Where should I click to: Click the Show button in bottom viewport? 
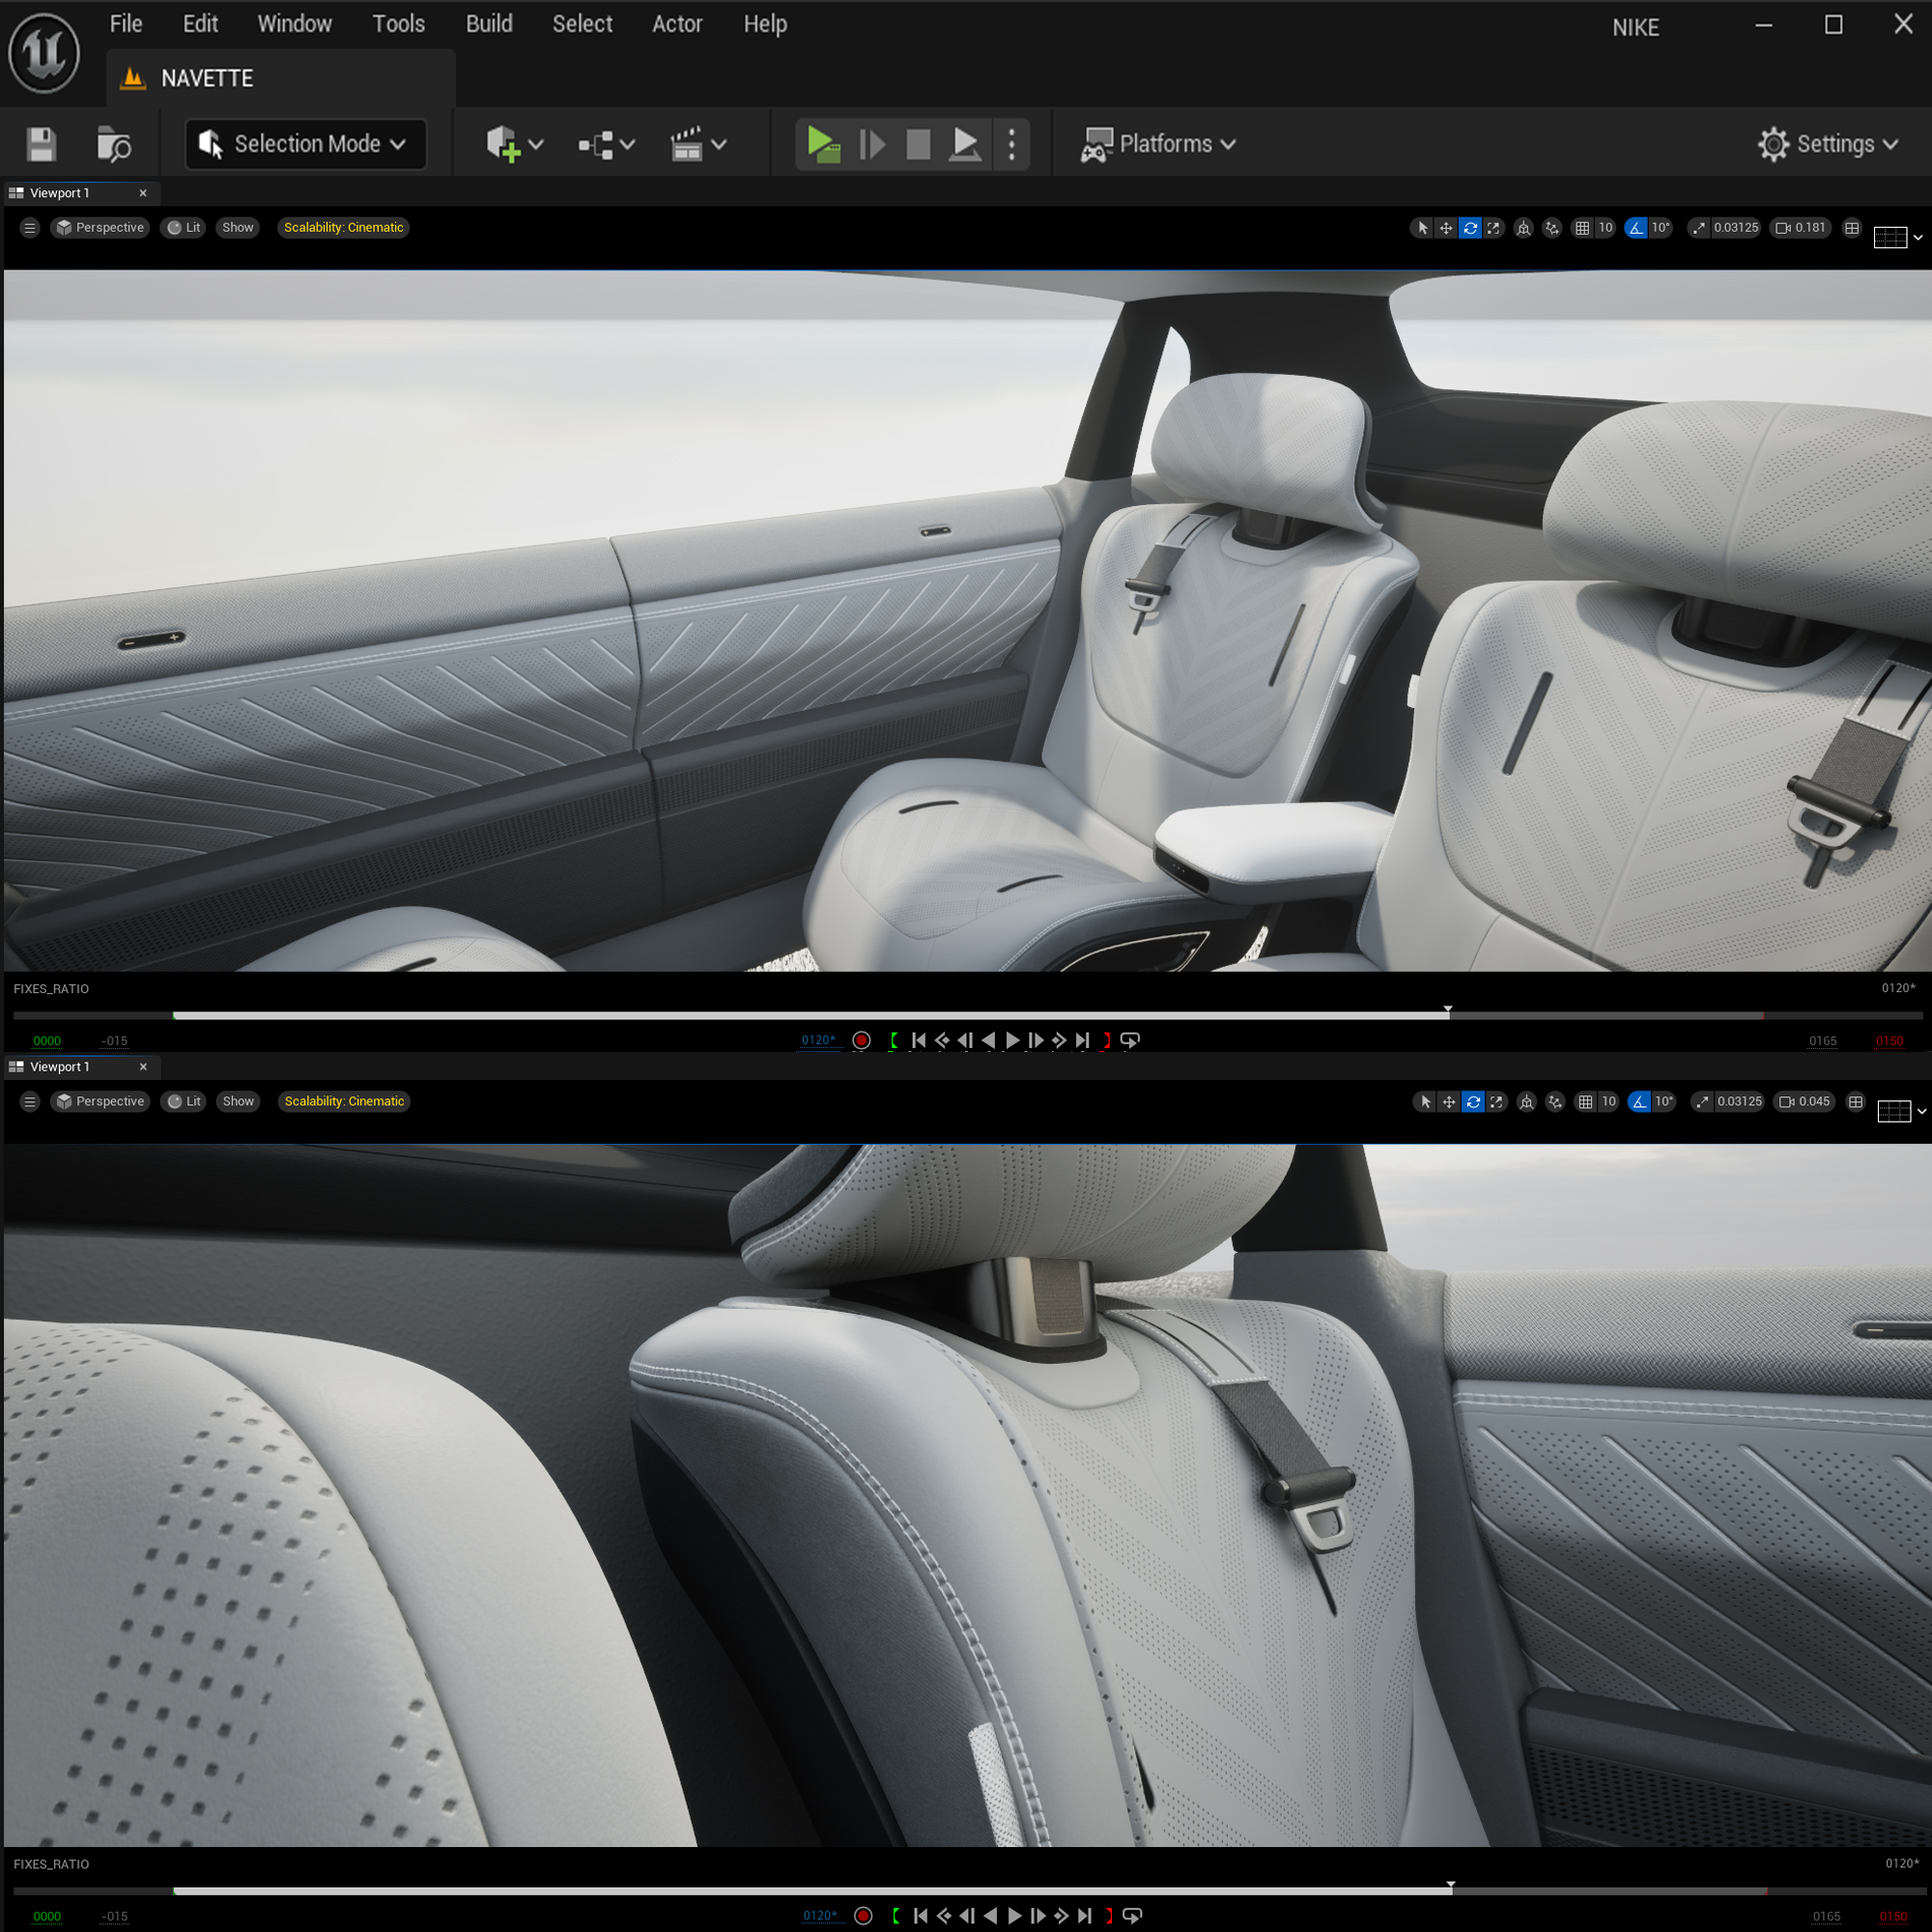point(238,1101)
